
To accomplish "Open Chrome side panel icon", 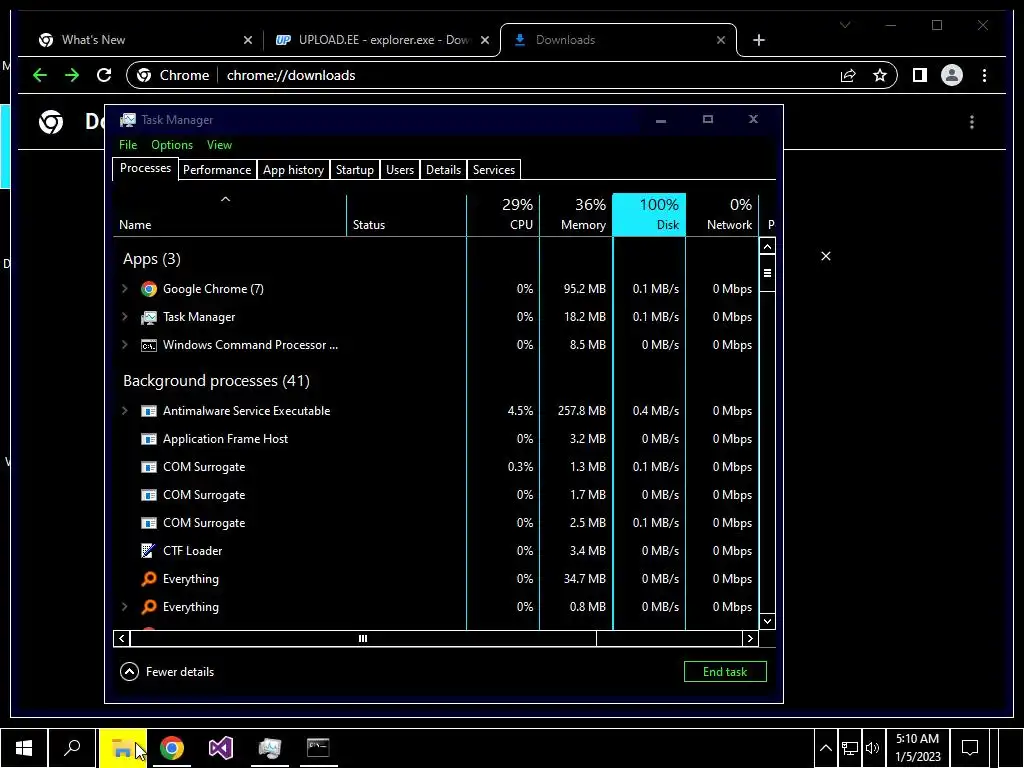I will 920,75.
